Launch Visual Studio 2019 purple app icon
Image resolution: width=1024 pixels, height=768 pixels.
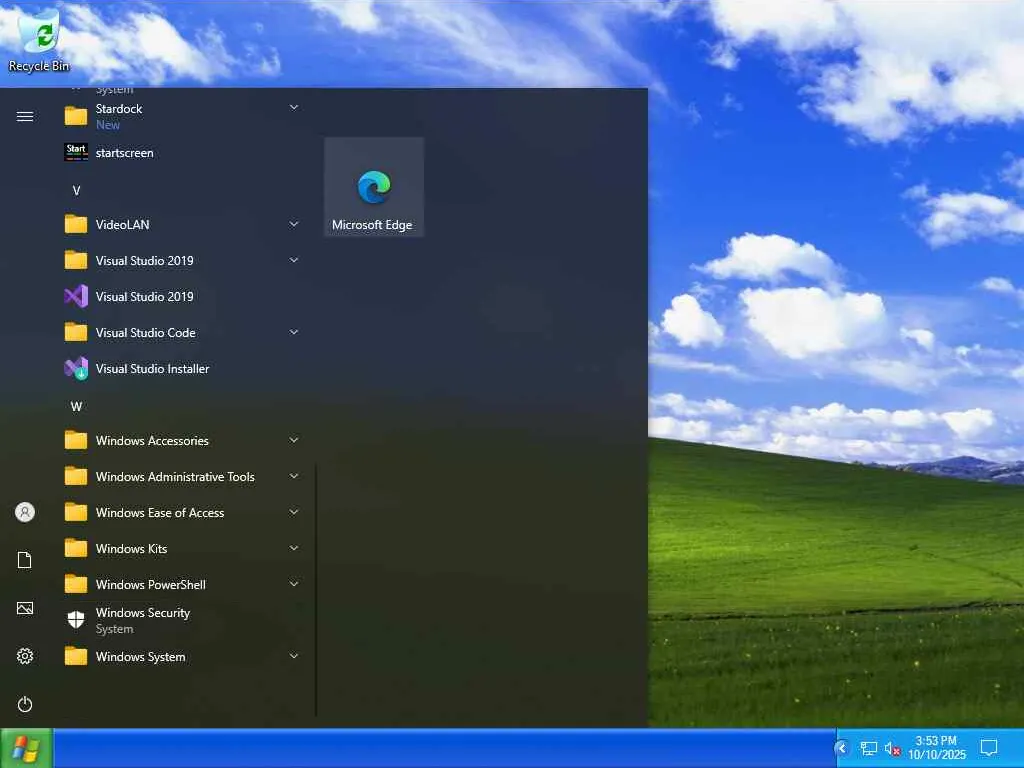(76, 296)
